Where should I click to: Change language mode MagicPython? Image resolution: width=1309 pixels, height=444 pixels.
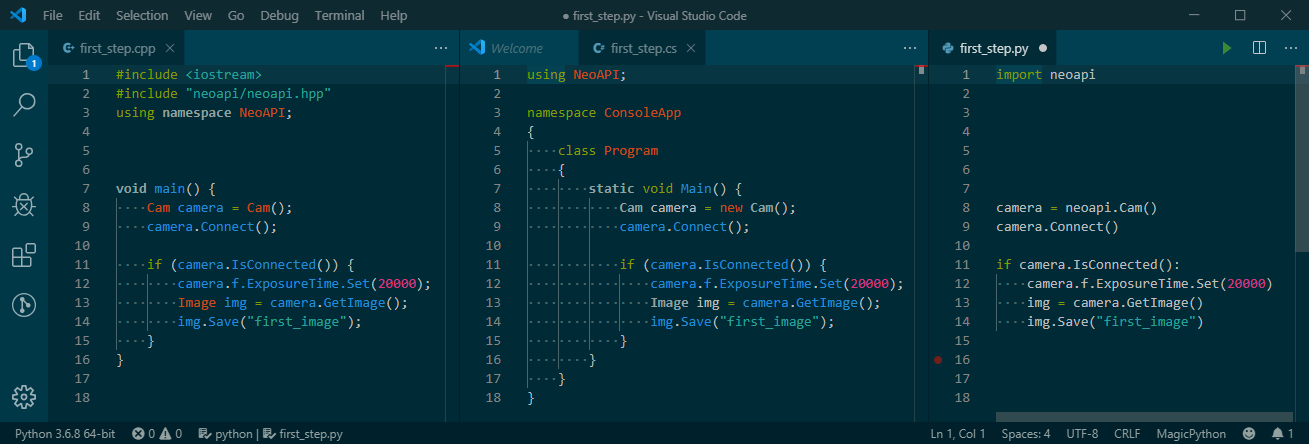pos(1191,434)
